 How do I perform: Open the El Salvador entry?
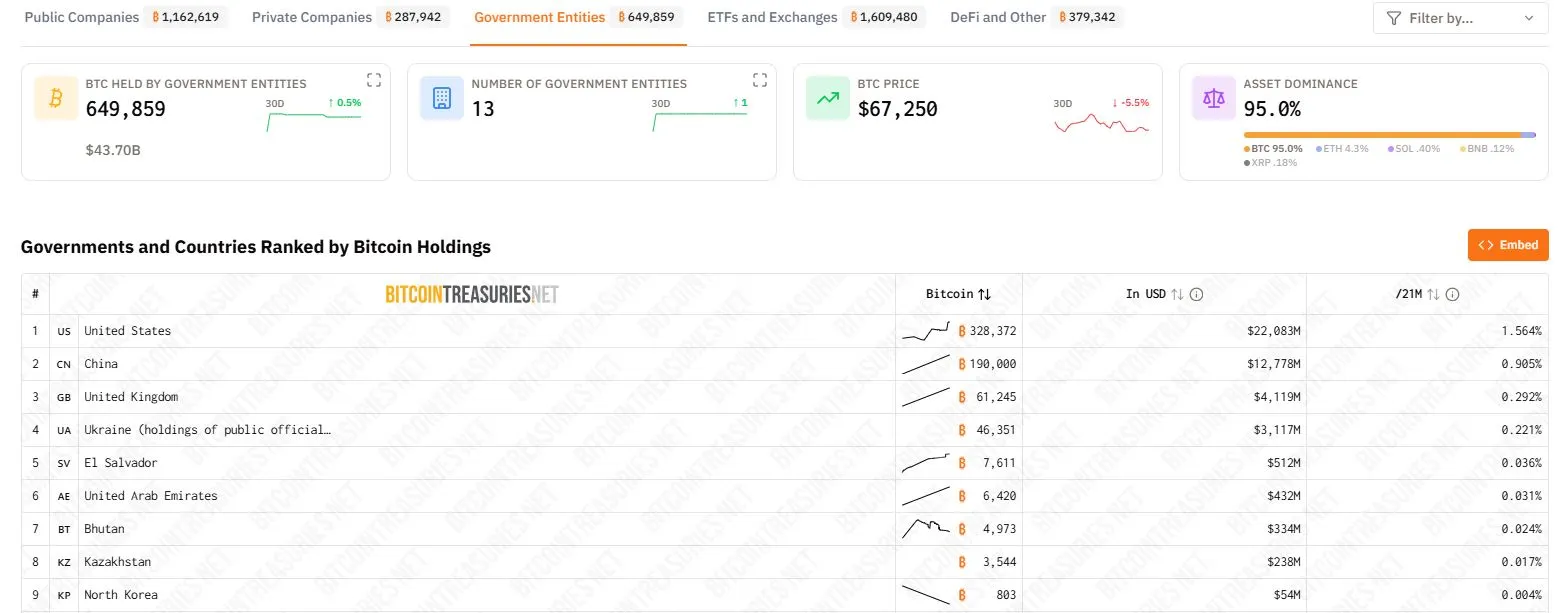[120, 463]
